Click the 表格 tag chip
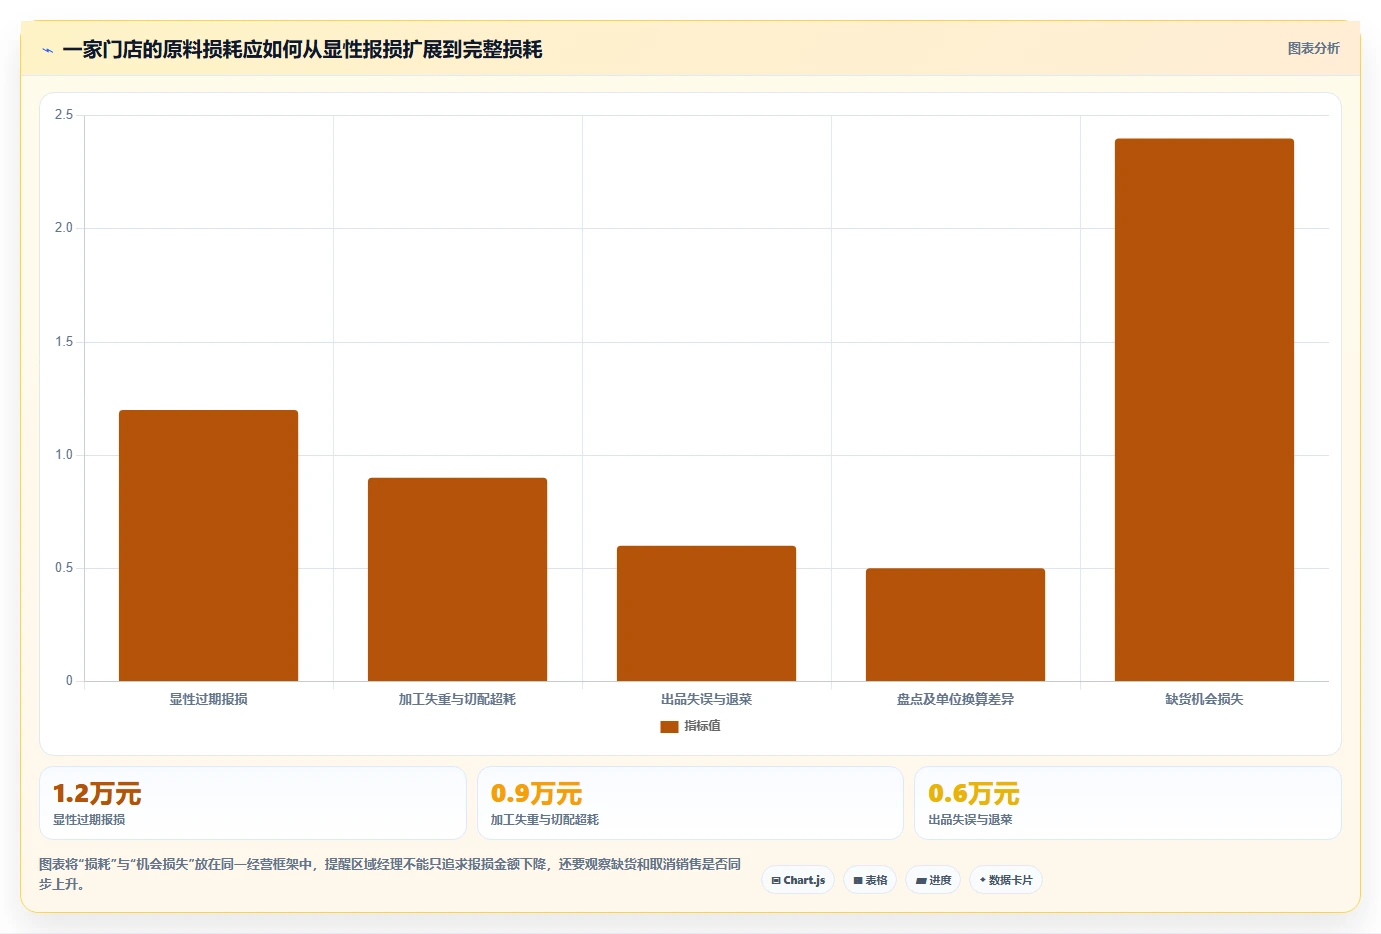 click(x=870, y=880)
